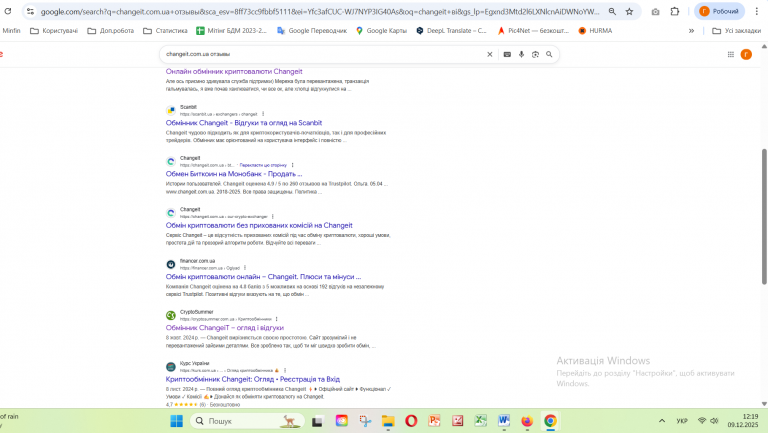Open Chrome three-dot menu
The height and width of the screenshot is (433, 768).
point(757,11)
